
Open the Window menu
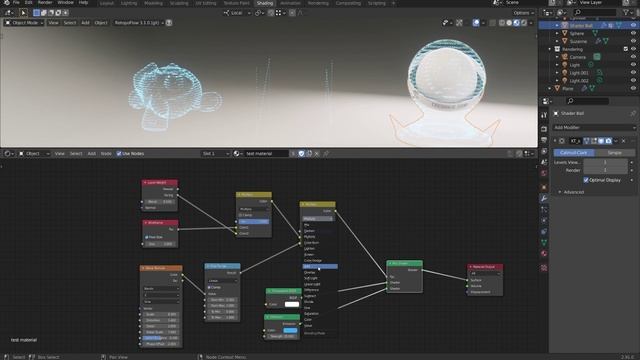click(65, 2)
